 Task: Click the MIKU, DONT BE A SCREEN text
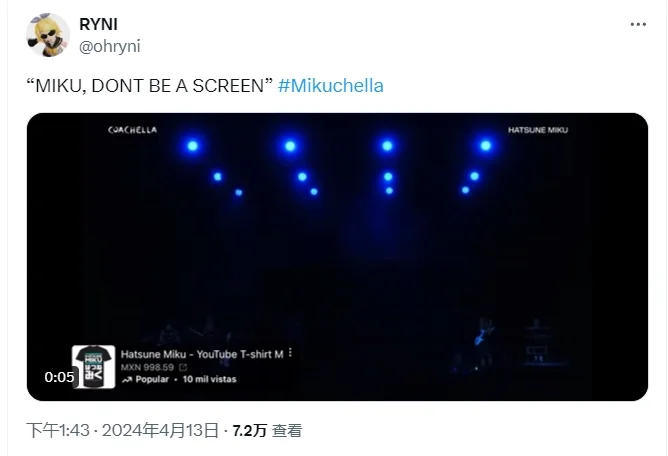tap(150, 86)
